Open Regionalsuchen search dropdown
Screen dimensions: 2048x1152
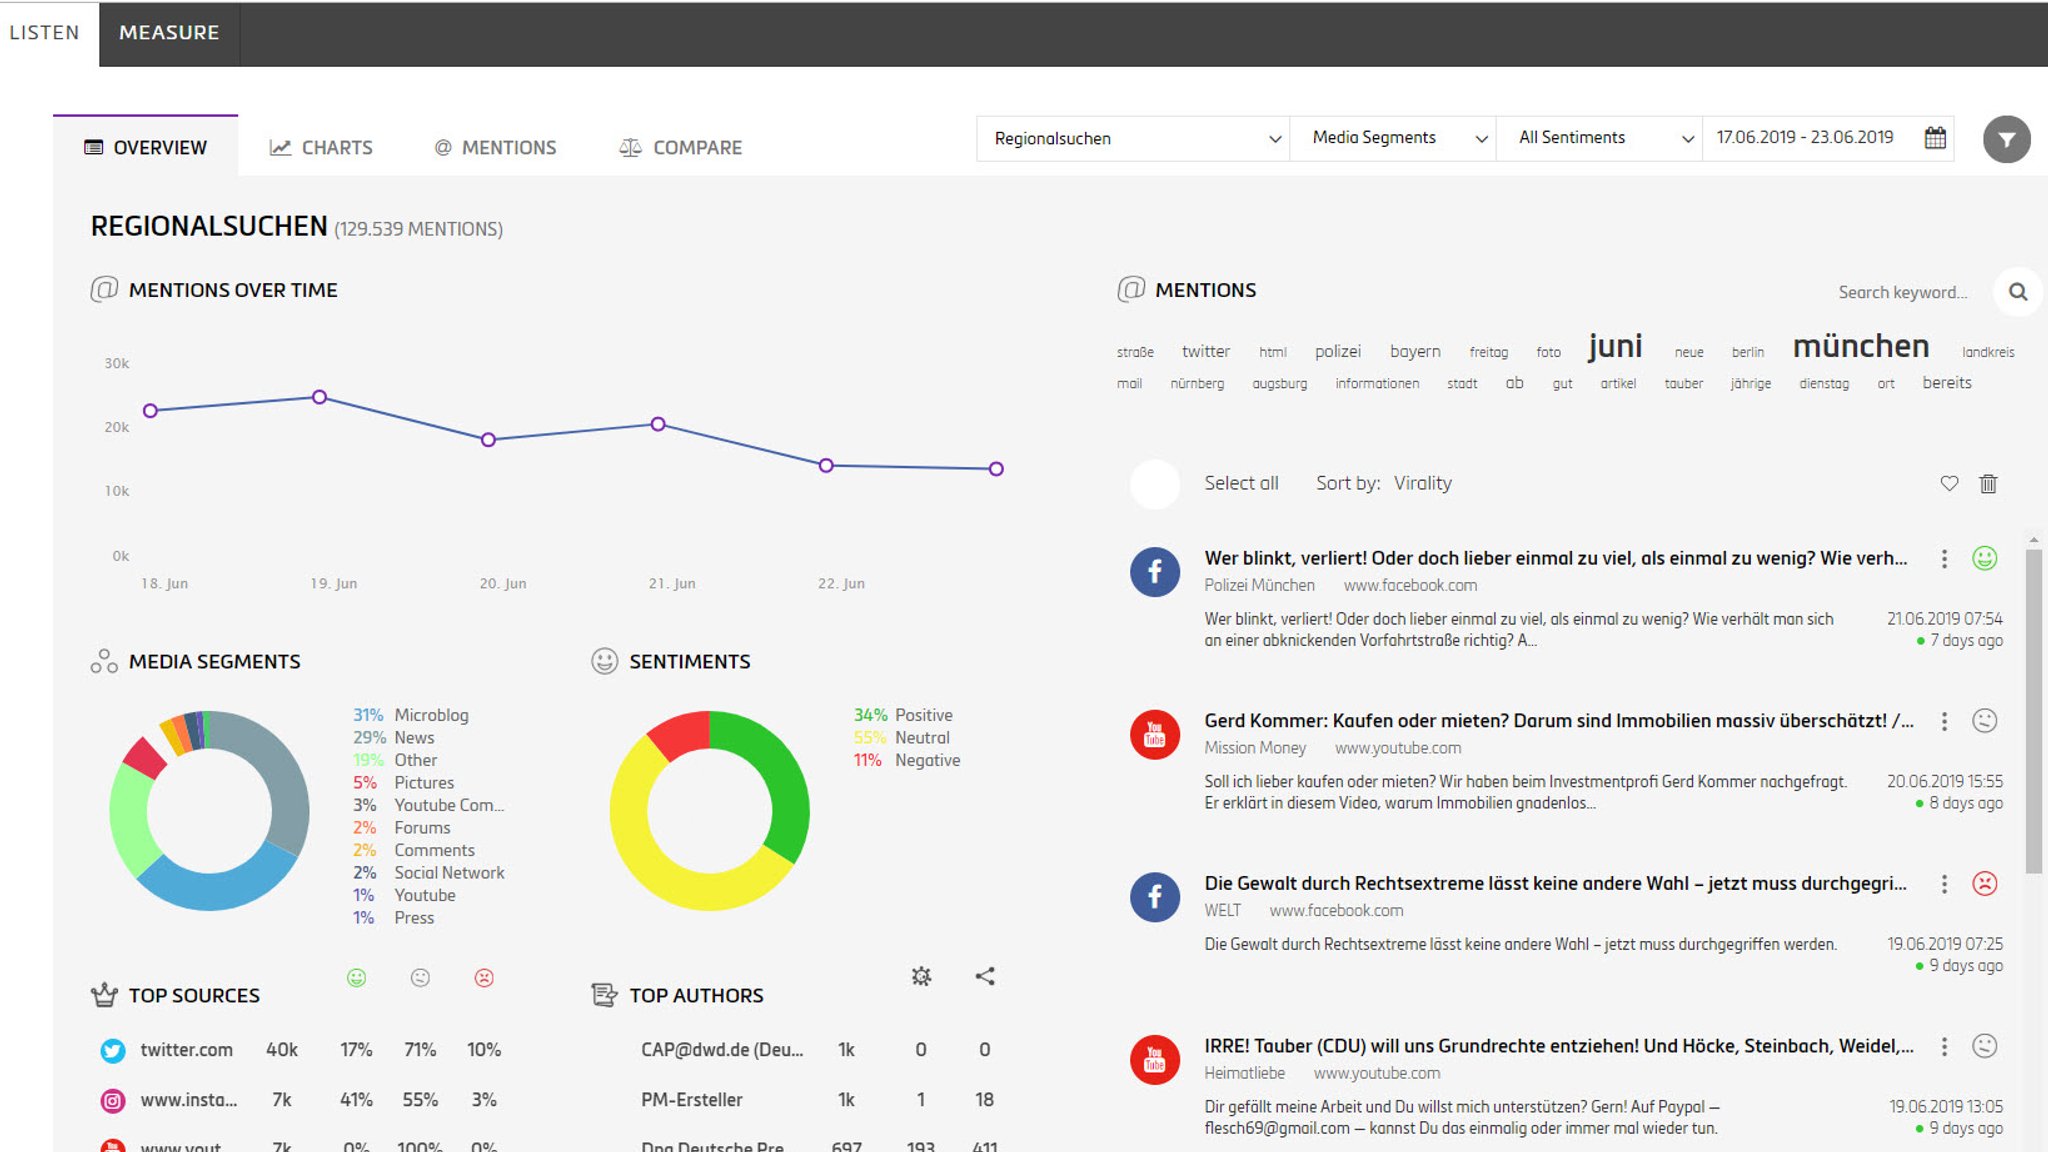1133,138
